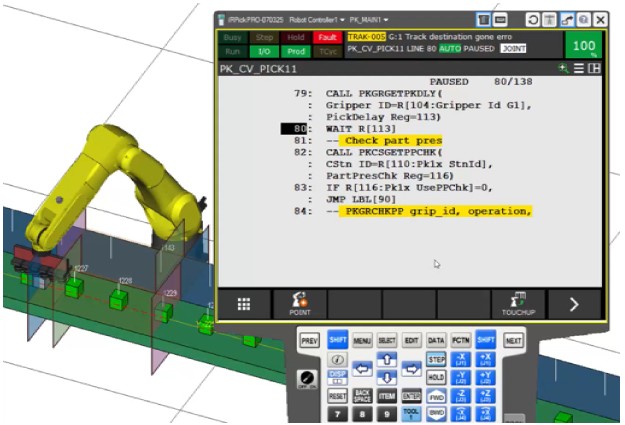Toggle the STEP key
The height and width of the screenshot is (425, 625).
[436, 358]
